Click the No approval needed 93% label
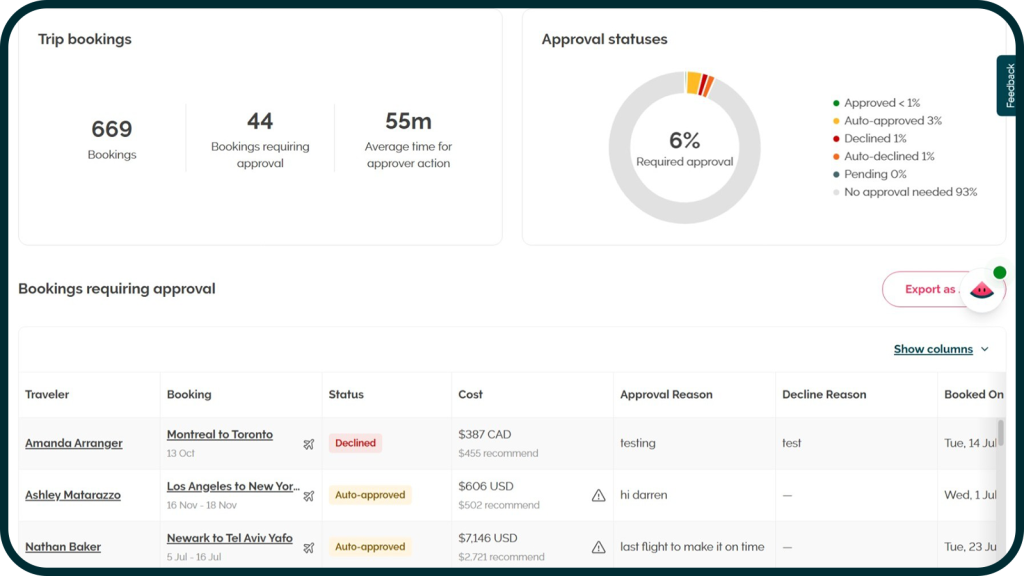Viewport: 1024px width, 576px height. 910,192
